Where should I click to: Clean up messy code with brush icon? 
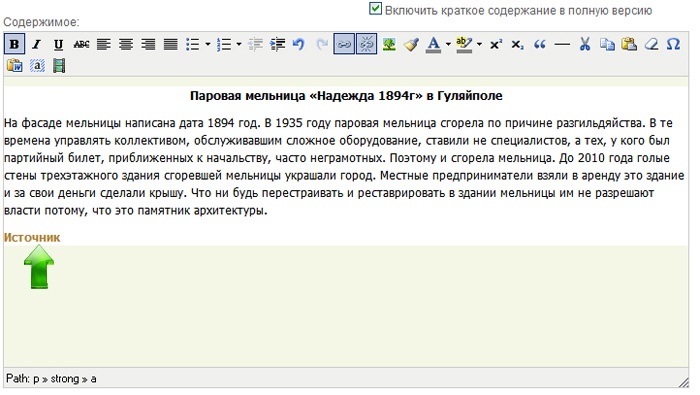coord(411,44)
